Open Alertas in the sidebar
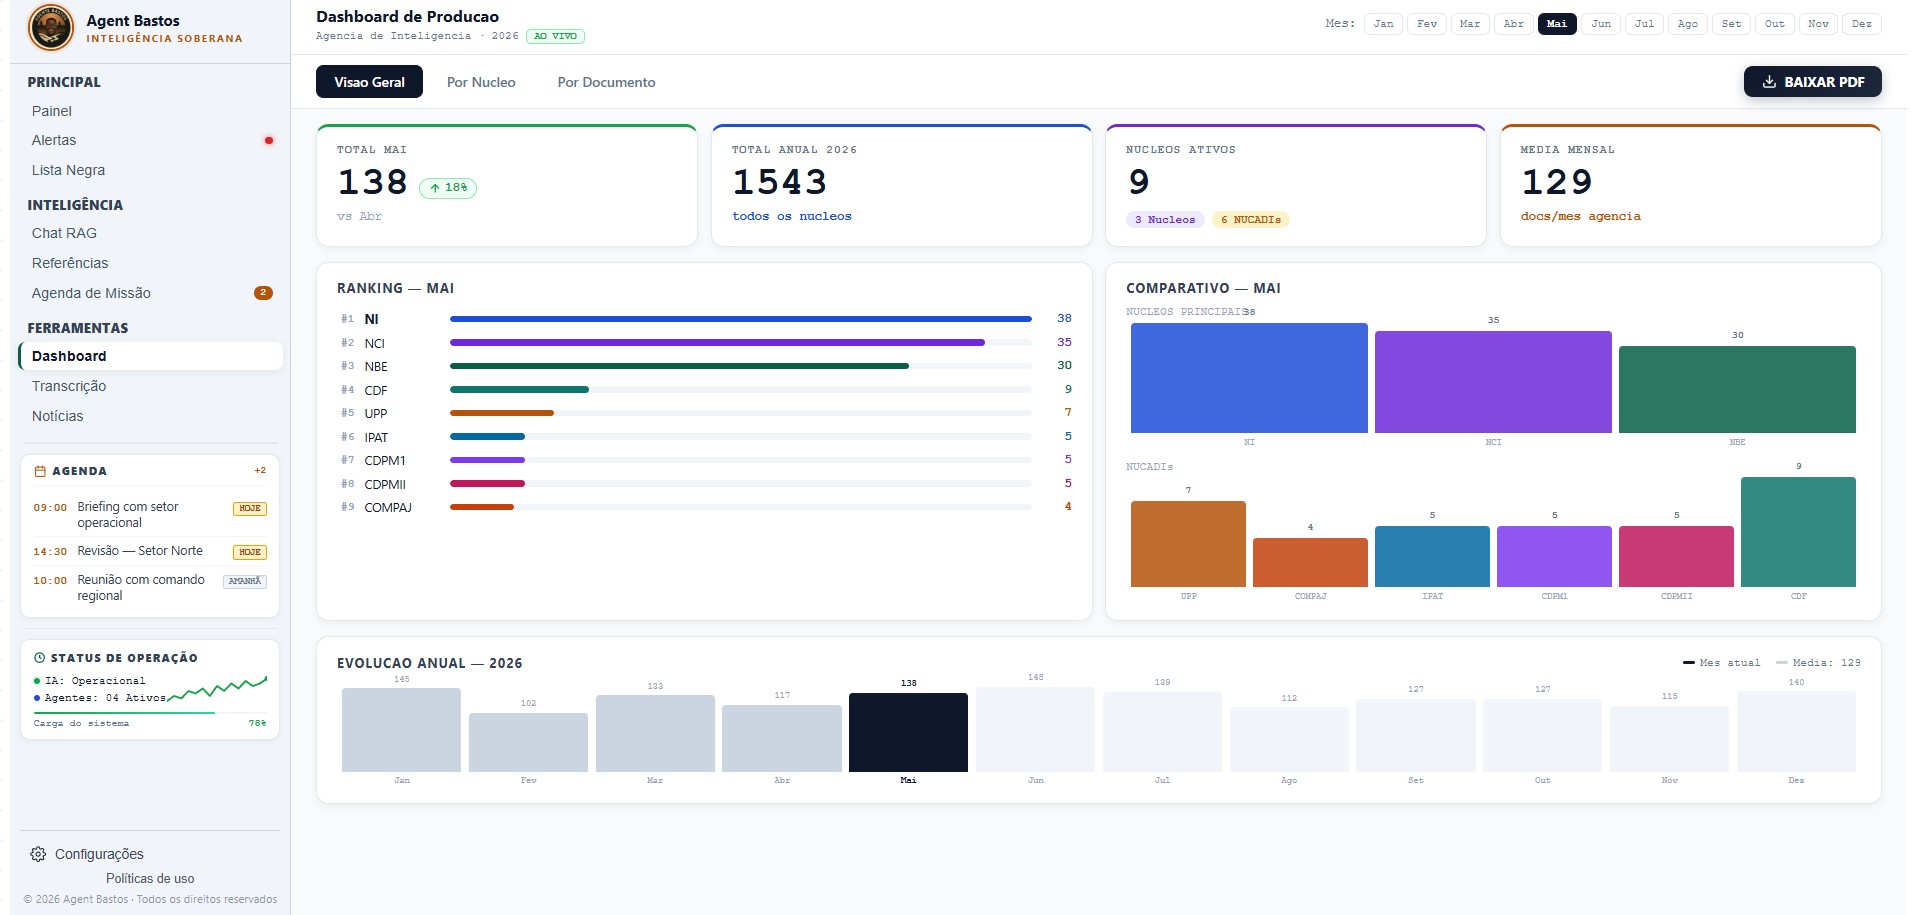Image resolution: width=1911 pixels, height=915 pixels. pos(150,141)
